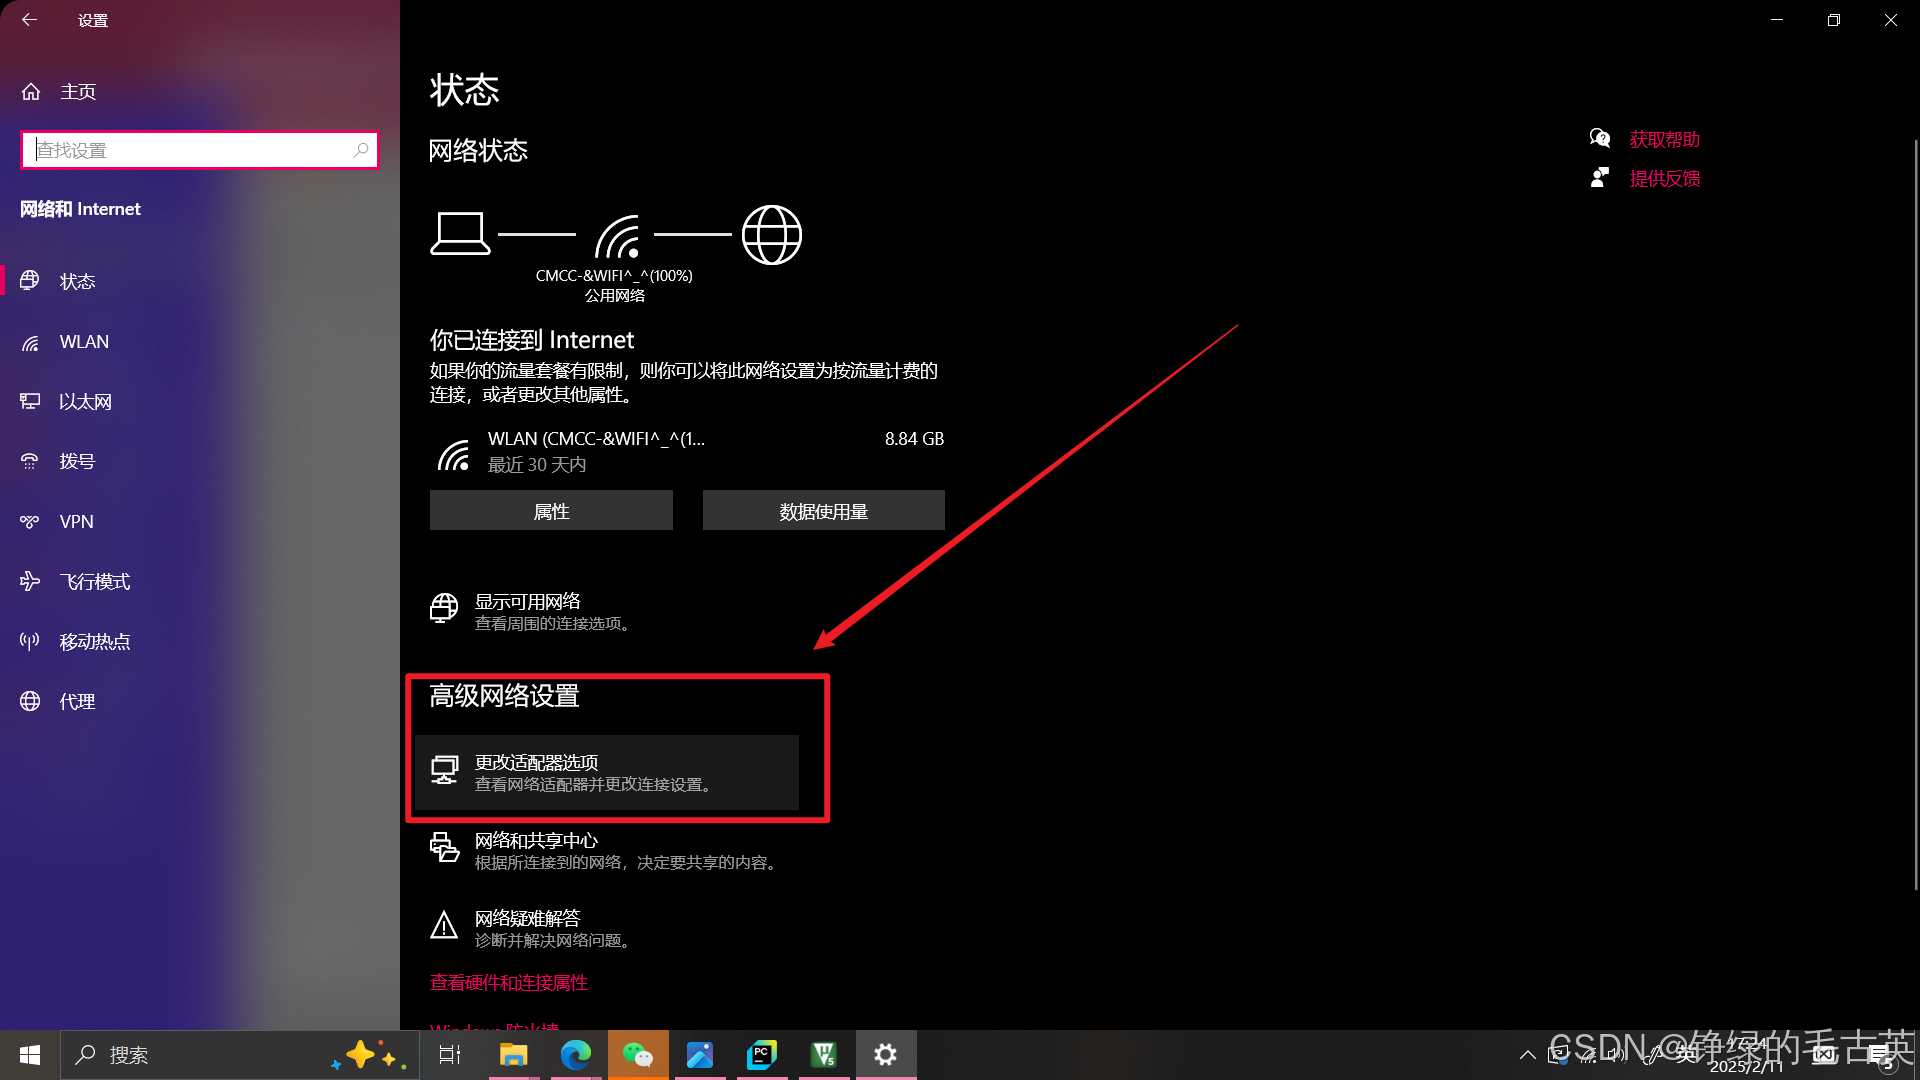
Task: Click the search magnifier in 查找设置 box
Action: click(x=361, y=150)
